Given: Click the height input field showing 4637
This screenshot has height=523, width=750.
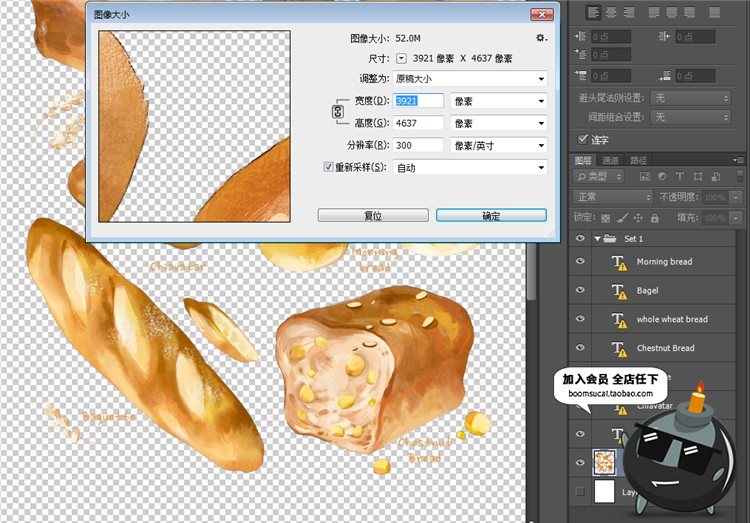Looking at the screenshot, I should pyautogui.click(x=418, y=123).
